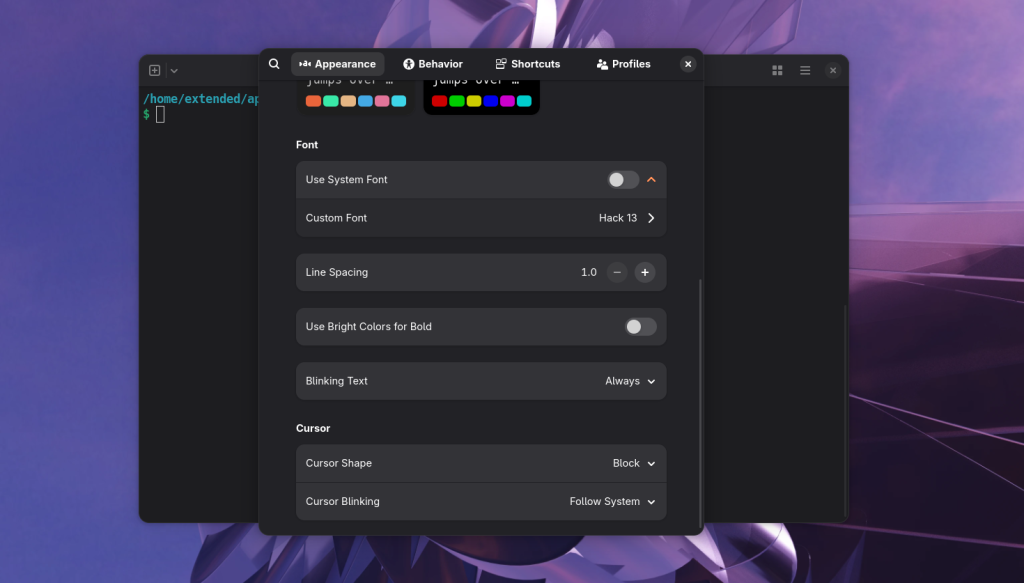Click the new tab plus icon
1024x583 pixels.
click(155, 71)
